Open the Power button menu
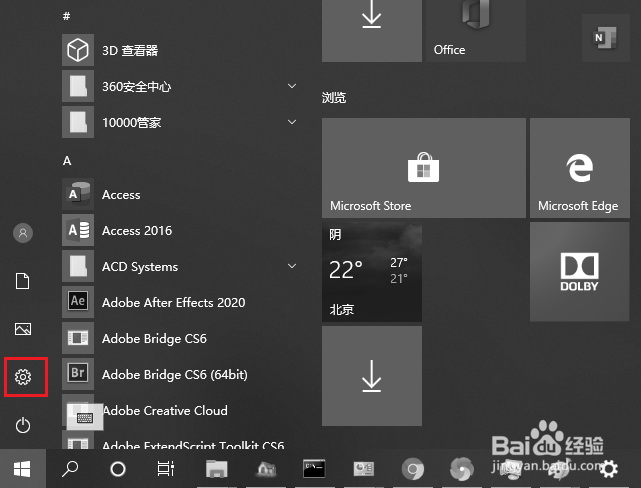The image size is (641, 488). coord(23,425)
